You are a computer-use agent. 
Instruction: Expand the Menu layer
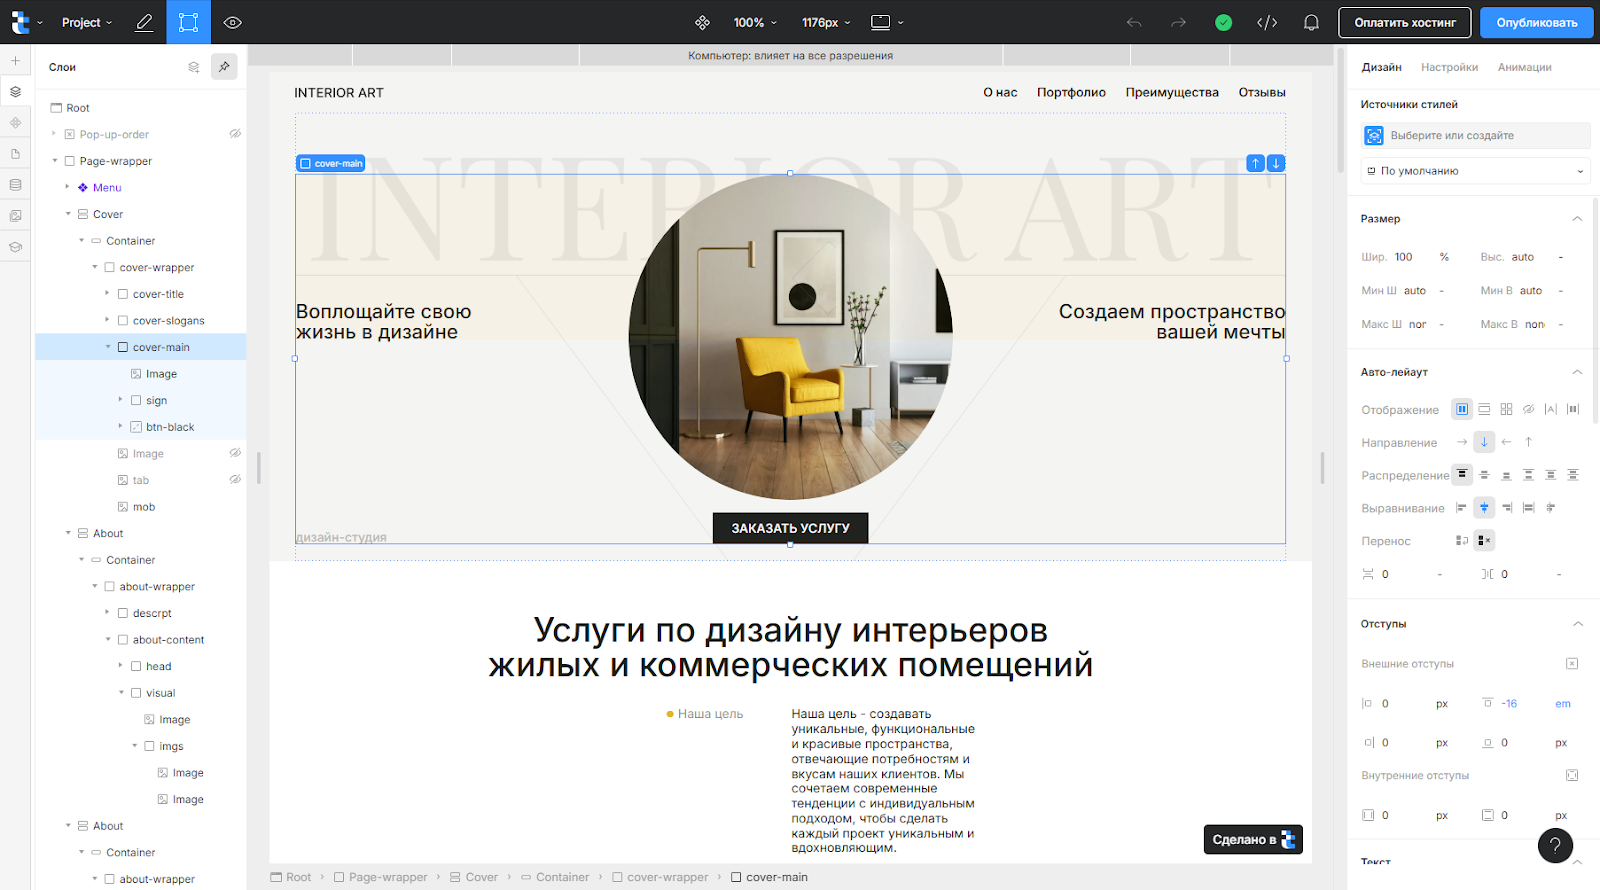[68, 187]
